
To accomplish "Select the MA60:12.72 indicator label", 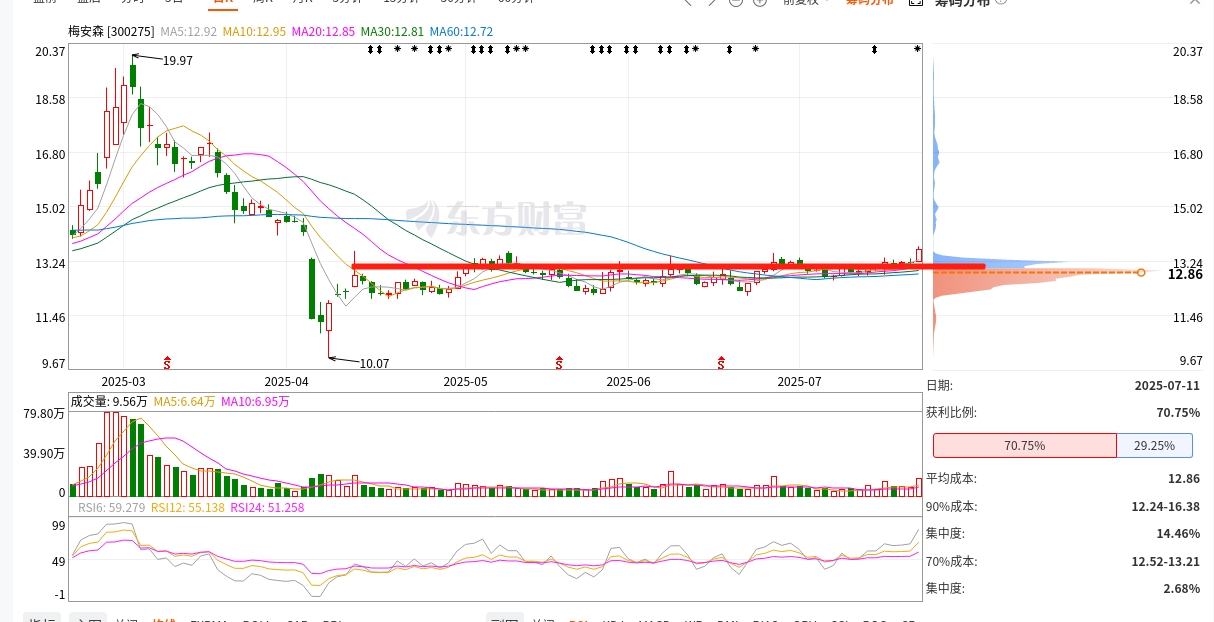I will [461, 32].
